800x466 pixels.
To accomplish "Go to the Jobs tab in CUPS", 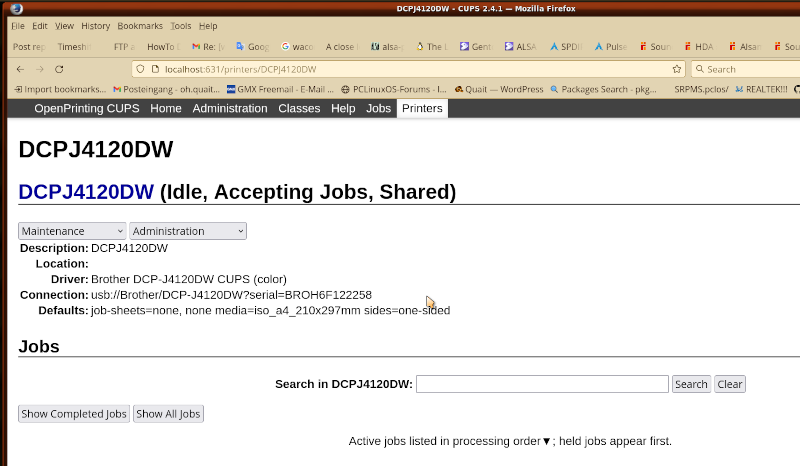I will tap(378, 108).
